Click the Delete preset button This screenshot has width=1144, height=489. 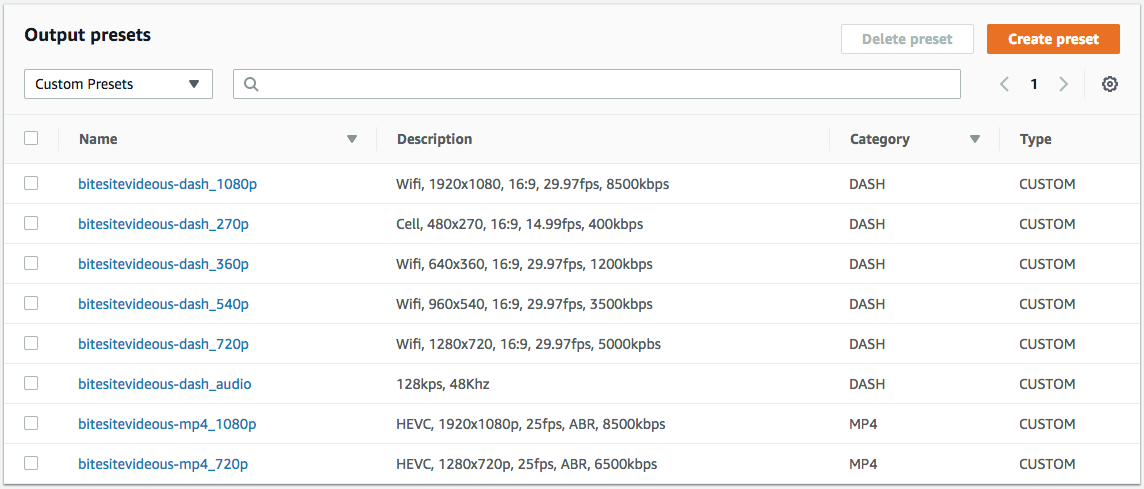click(907, 39)
